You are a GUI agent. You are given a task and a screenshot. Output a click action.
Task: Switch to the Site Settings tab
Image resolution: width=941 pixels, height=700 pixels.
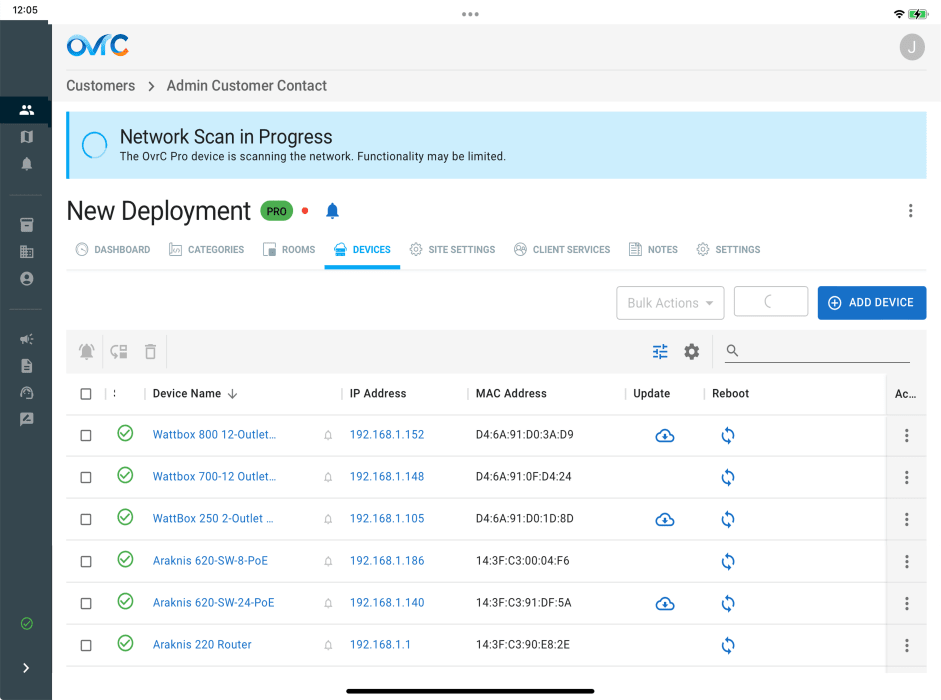coord(452,249)
